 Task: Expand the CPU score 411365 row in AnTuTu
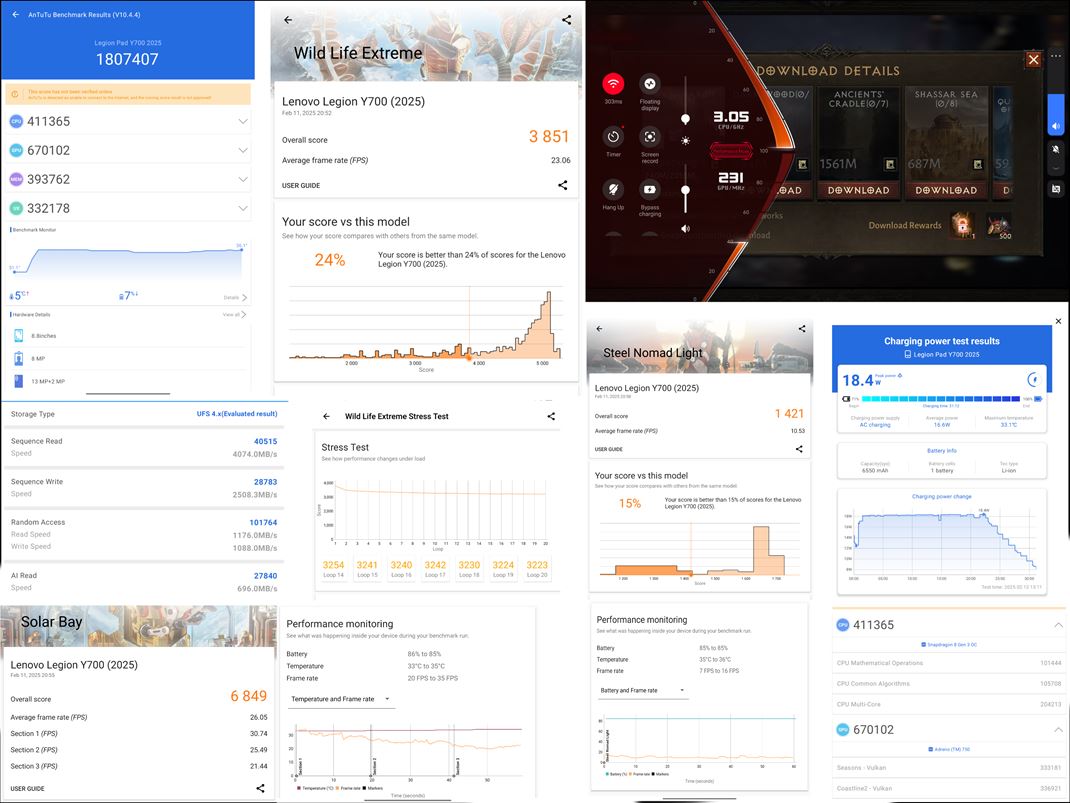[243, 121]
